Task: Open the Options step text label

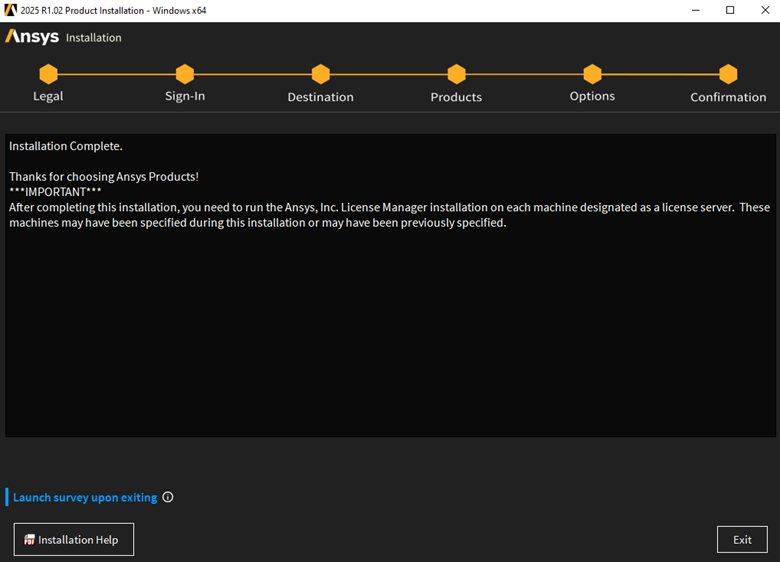Action: (592, 96)
